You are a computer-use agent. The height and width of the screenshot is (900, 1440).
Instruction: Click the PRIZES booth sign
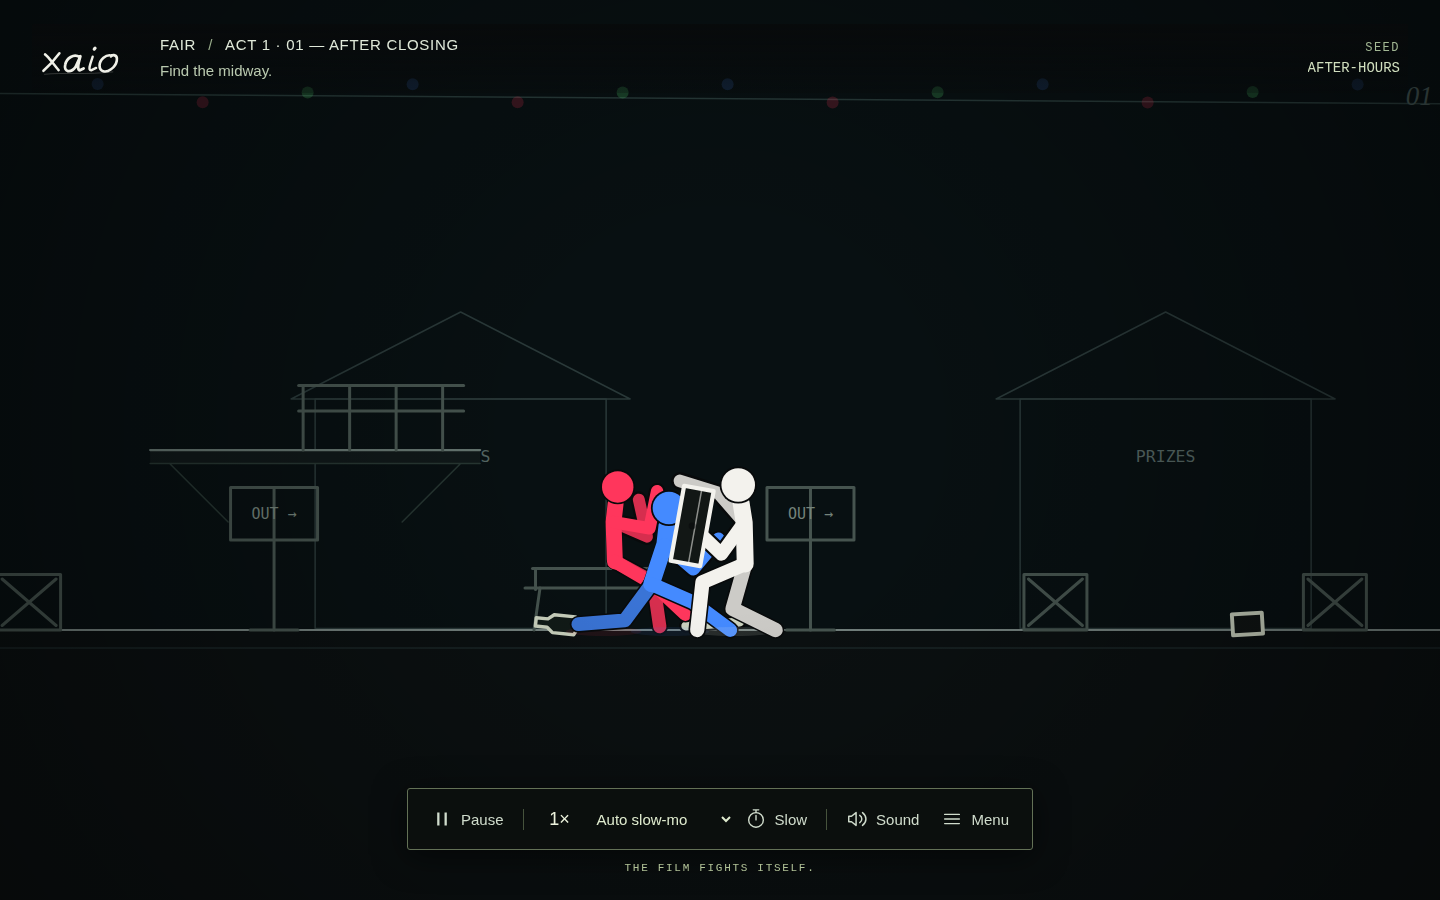(1165, 456)
